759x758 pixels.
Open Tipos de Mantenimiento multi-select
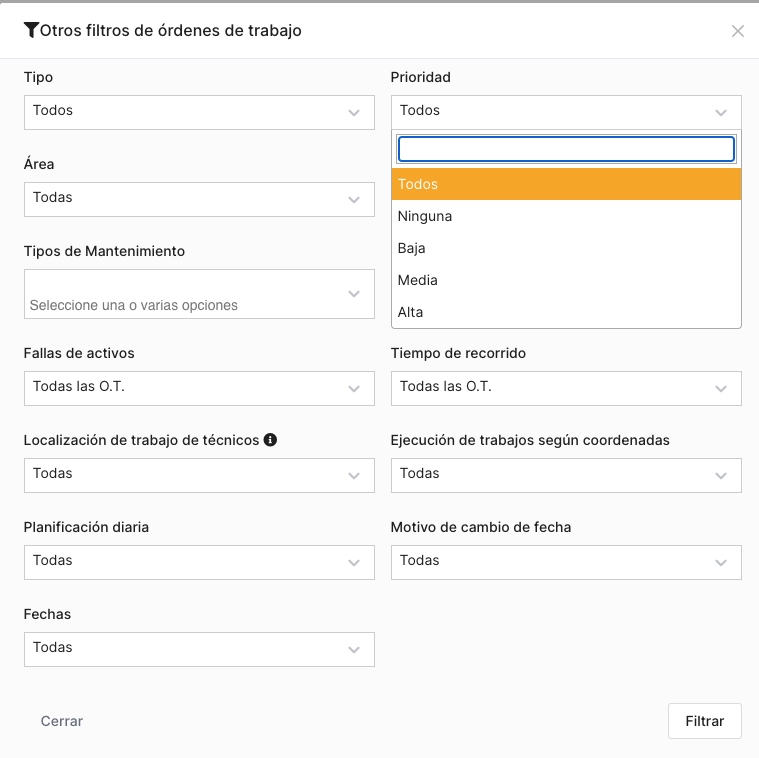click(199, 294)
